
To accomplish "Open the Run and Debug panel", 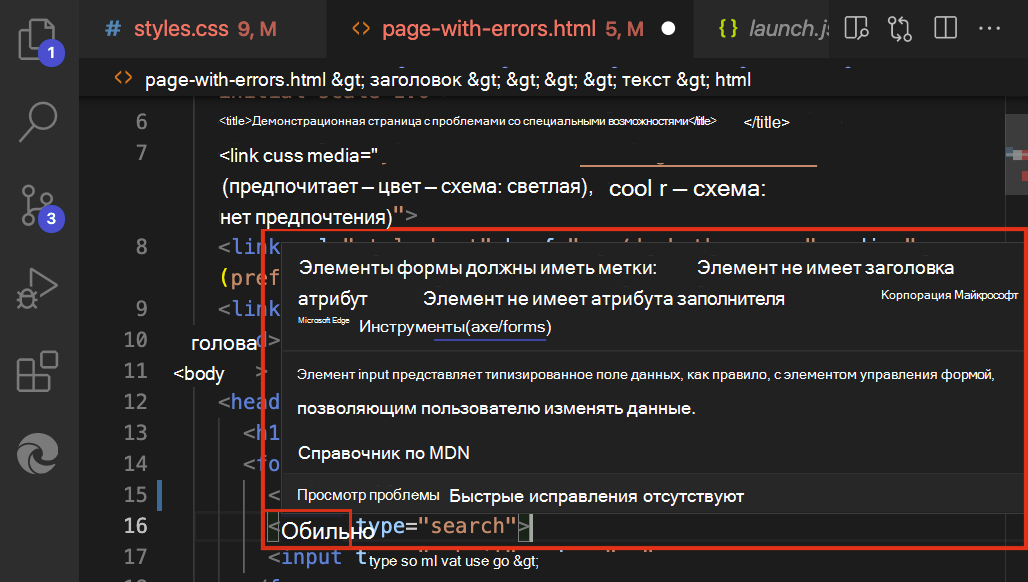I will (x=37, y=288).
